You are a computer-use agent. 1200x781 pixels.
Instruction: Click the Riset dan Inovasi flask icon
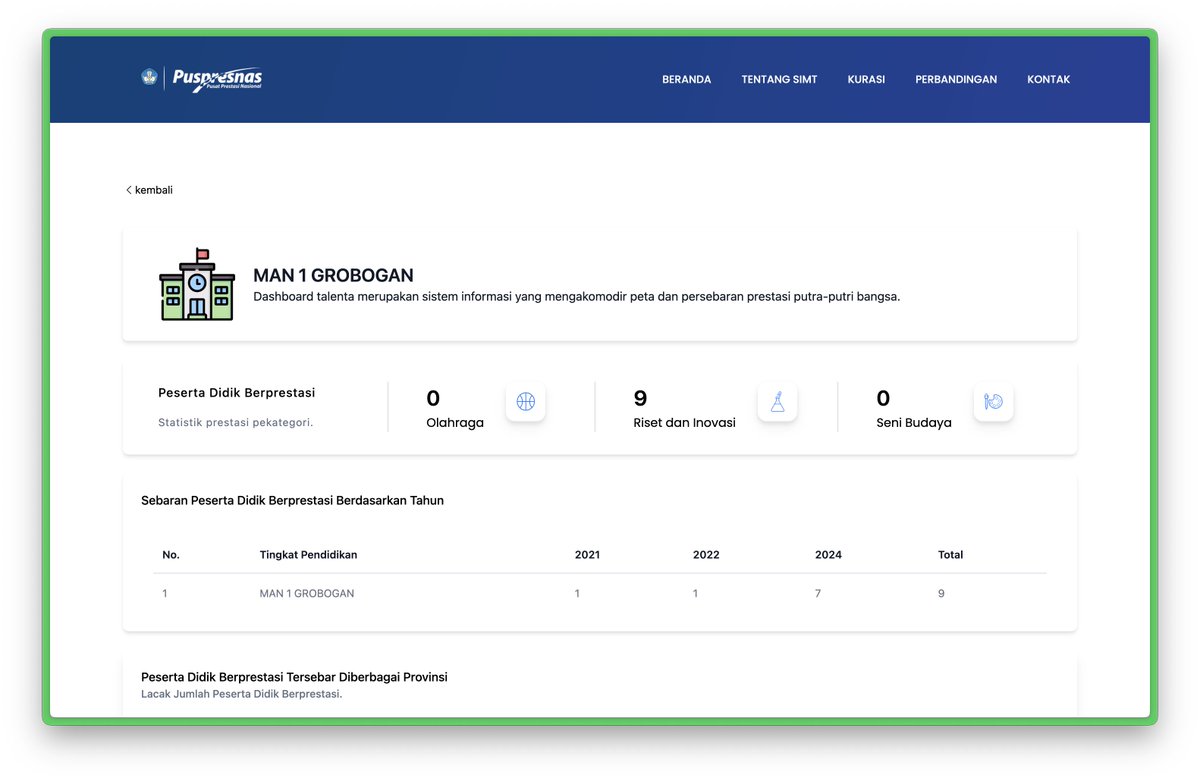tap(777, 402)
